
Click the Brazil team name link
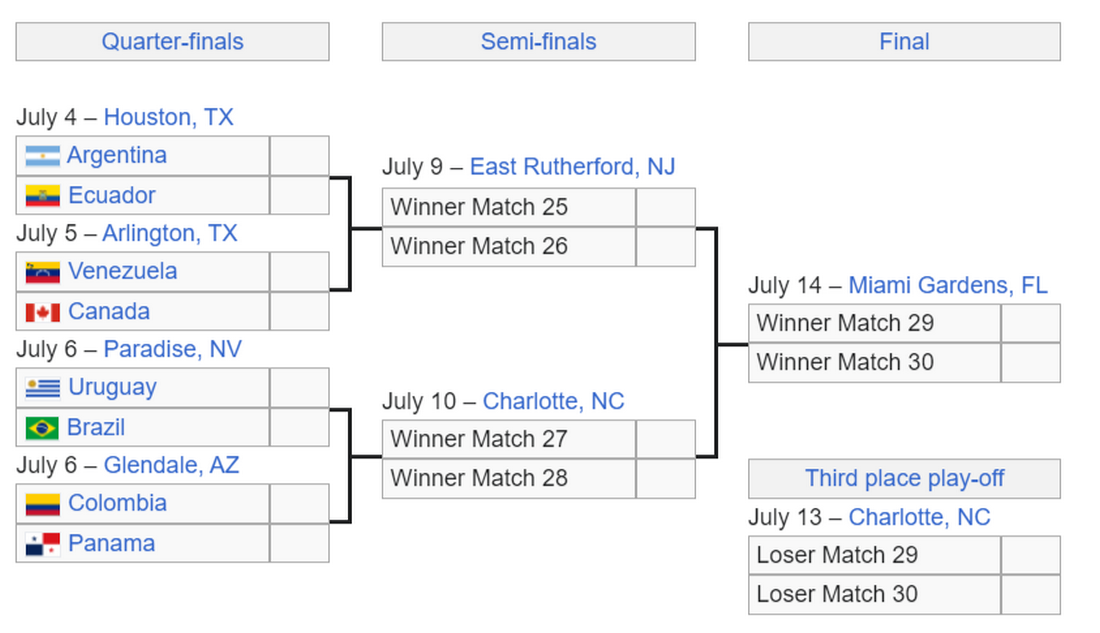(96, 427)
